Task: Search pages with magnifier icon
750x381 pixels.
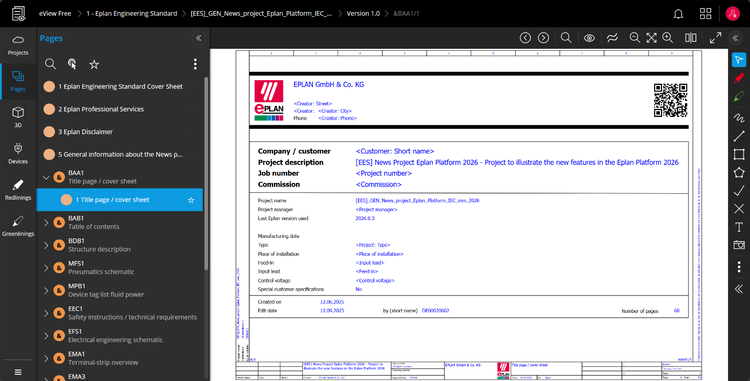Action: [x=50, y=64]
